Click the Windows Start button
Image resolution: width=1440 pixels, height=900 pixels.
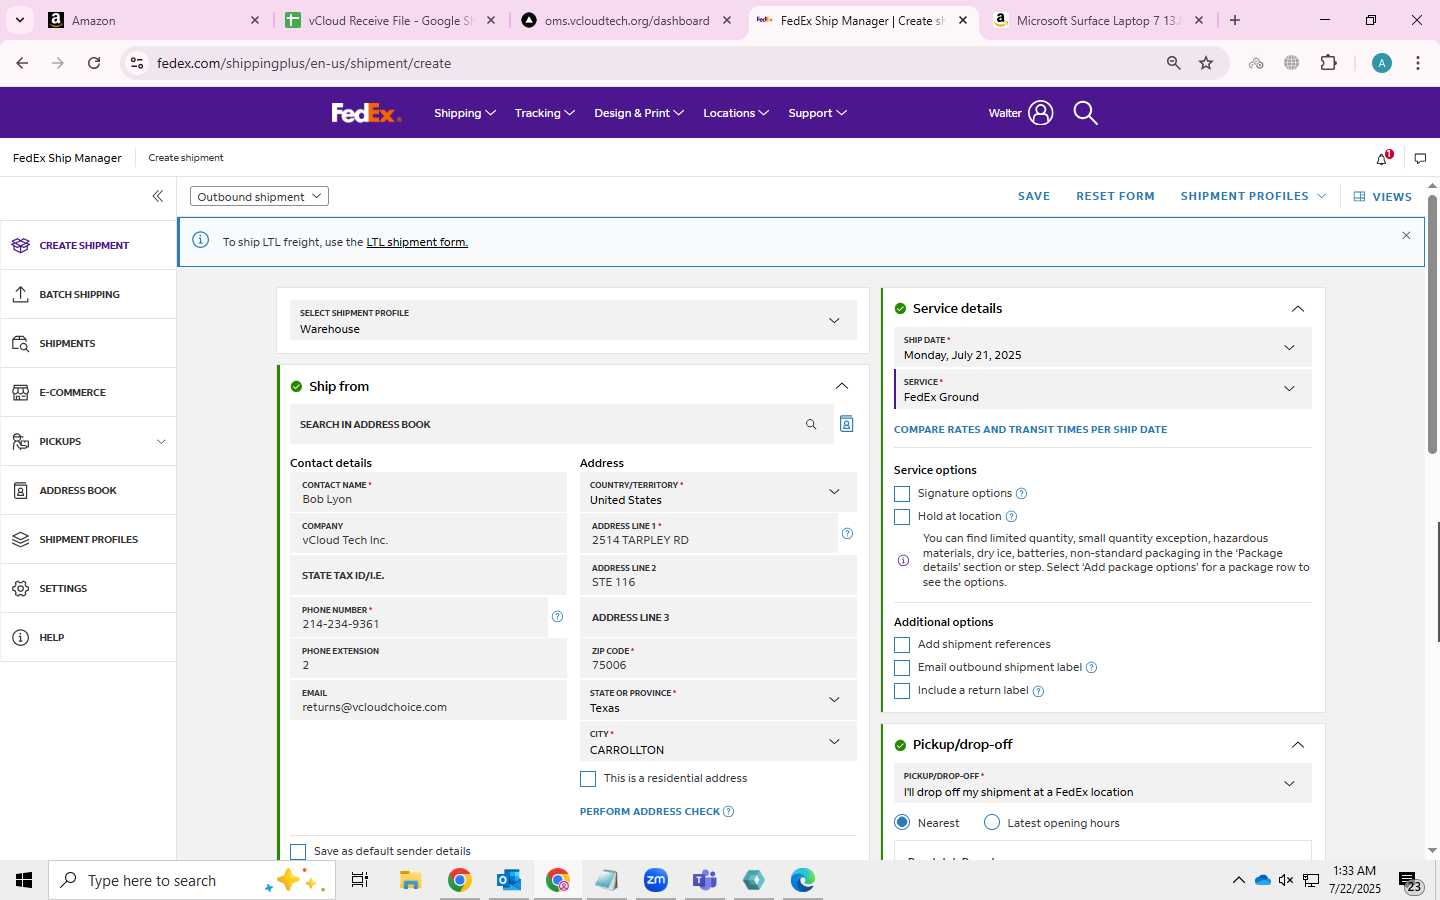24,880
